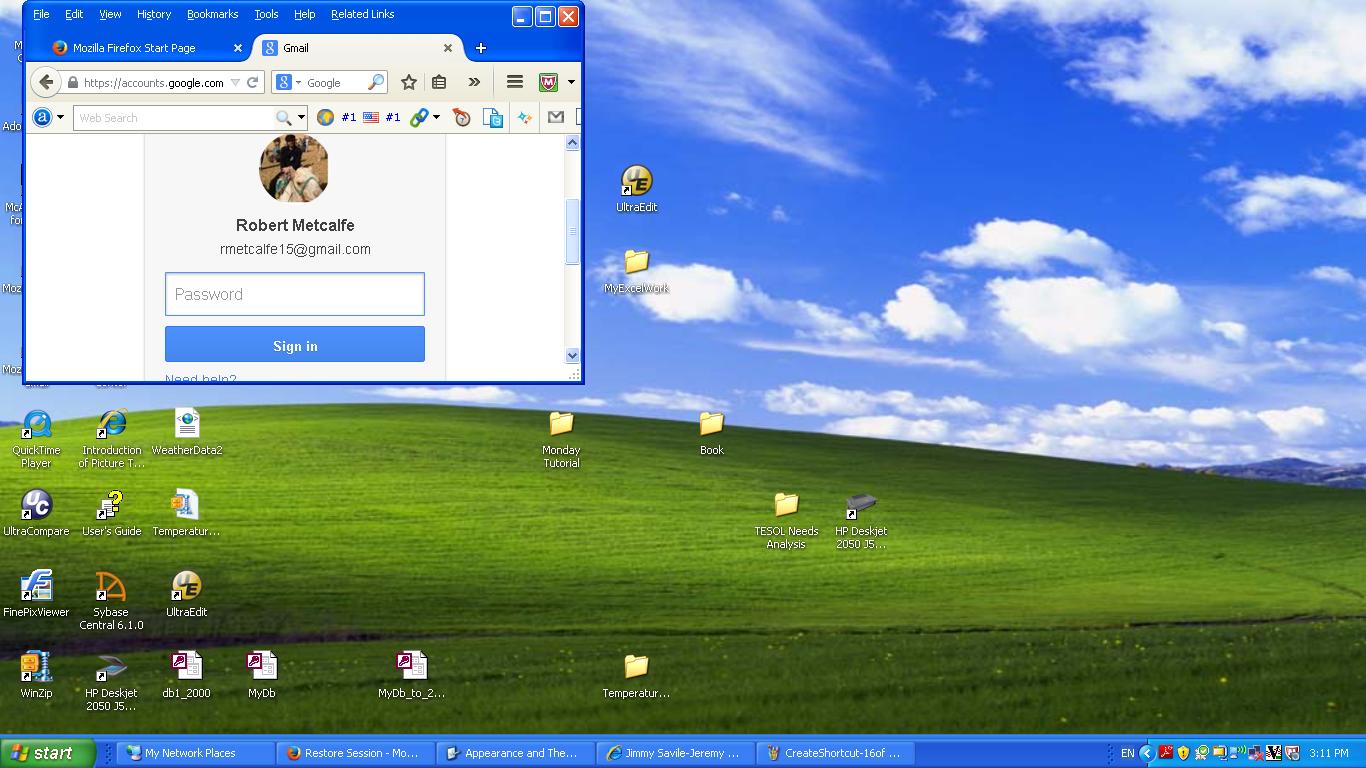The width and height of the screenshot is (1366, 768).
Task: Open the search engine selector dropdown
Action: (x=289, y=83)
